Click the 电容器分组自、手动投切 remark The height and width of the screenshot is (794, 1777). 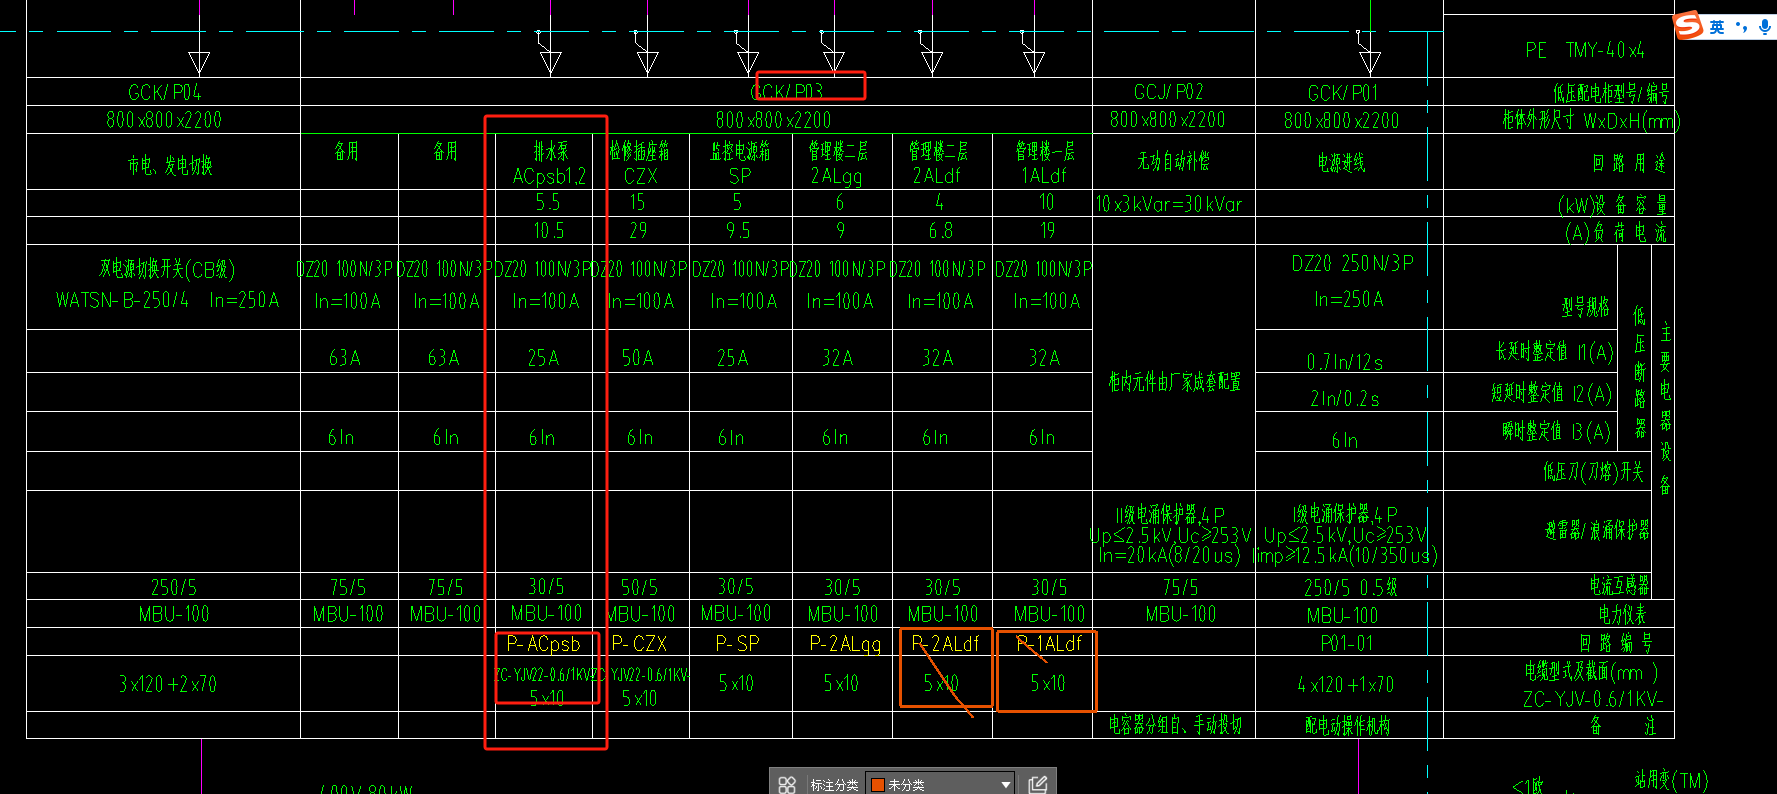pos(1175,725)
